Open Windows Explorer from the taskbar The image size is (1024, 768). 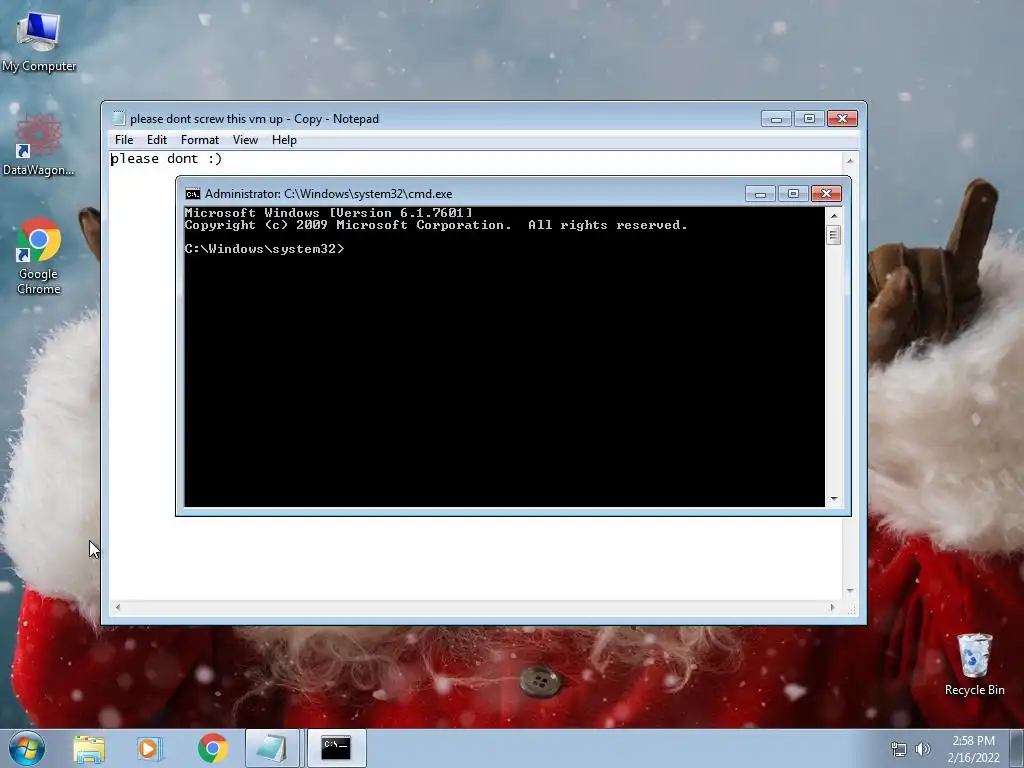pyautogui.click(x=89, y=748)
